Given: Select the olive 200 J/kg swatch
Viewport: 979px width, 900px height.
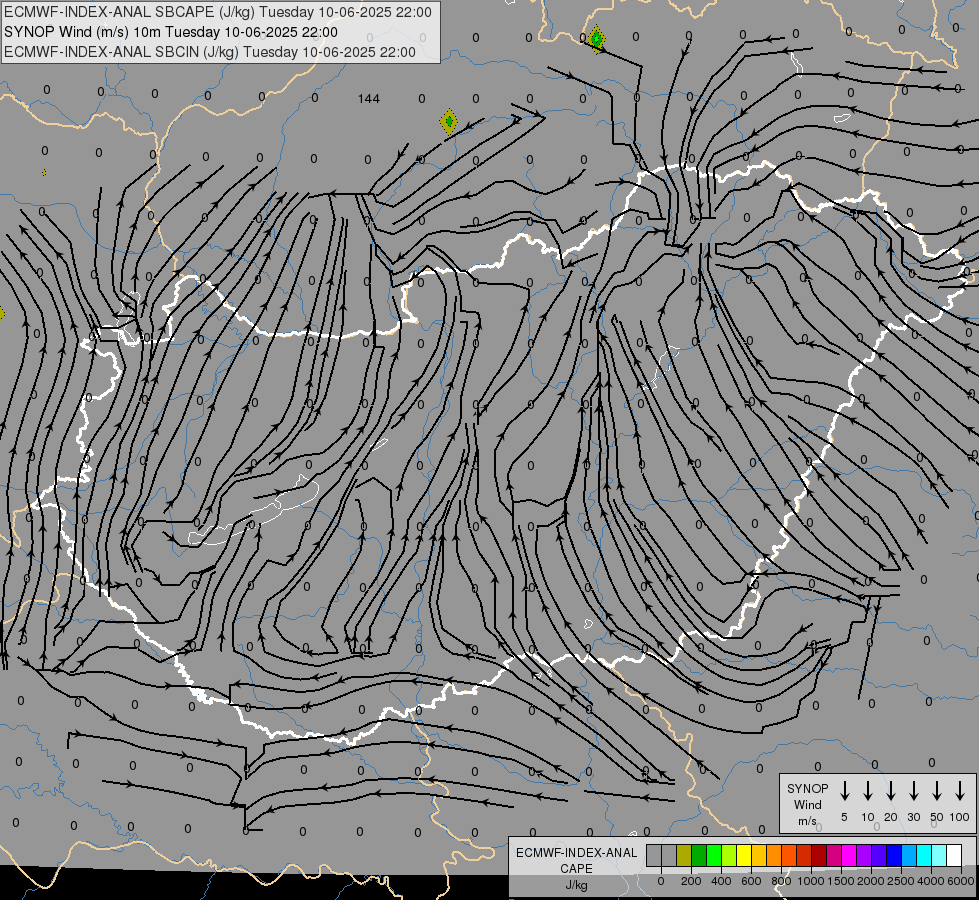Looking at the screenshot, I should pyautogui.click(x=684, y=855).
